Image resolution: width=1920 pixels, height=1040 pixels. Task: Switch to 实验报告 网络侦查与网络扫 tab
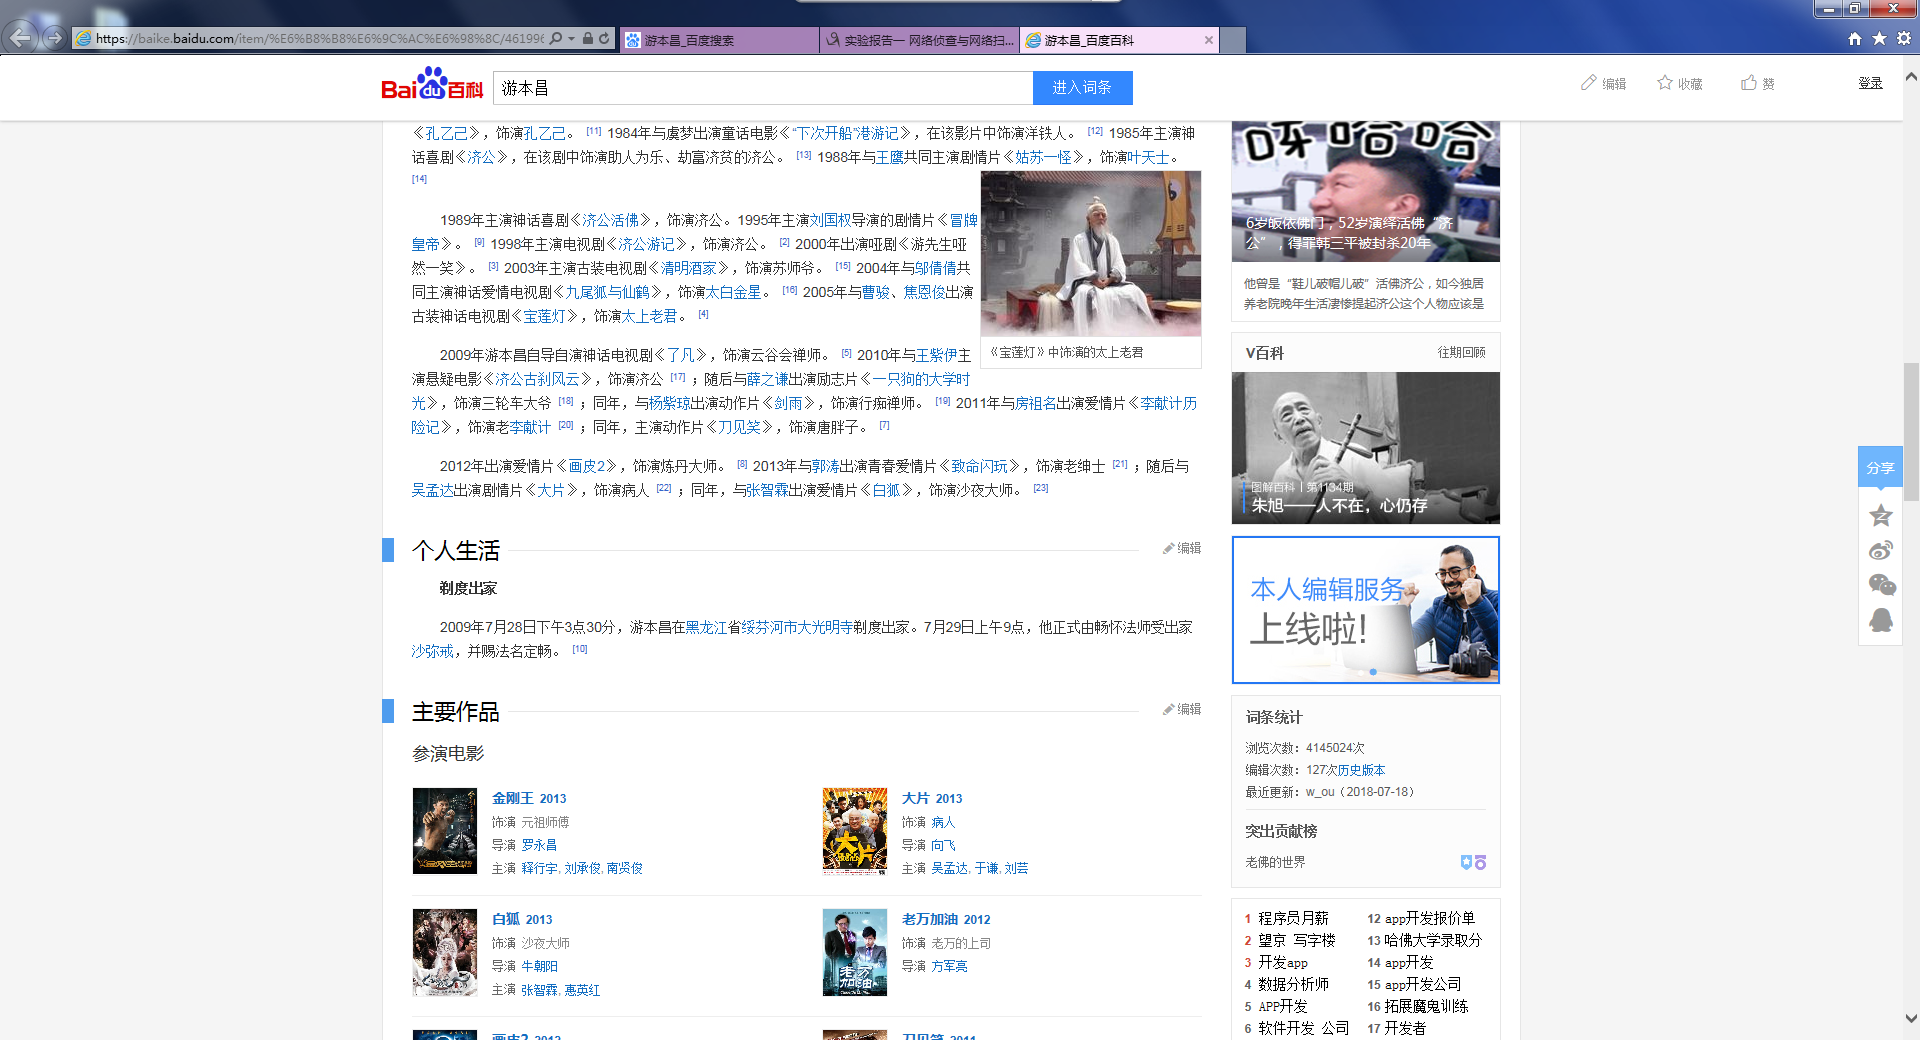(920, 40)
